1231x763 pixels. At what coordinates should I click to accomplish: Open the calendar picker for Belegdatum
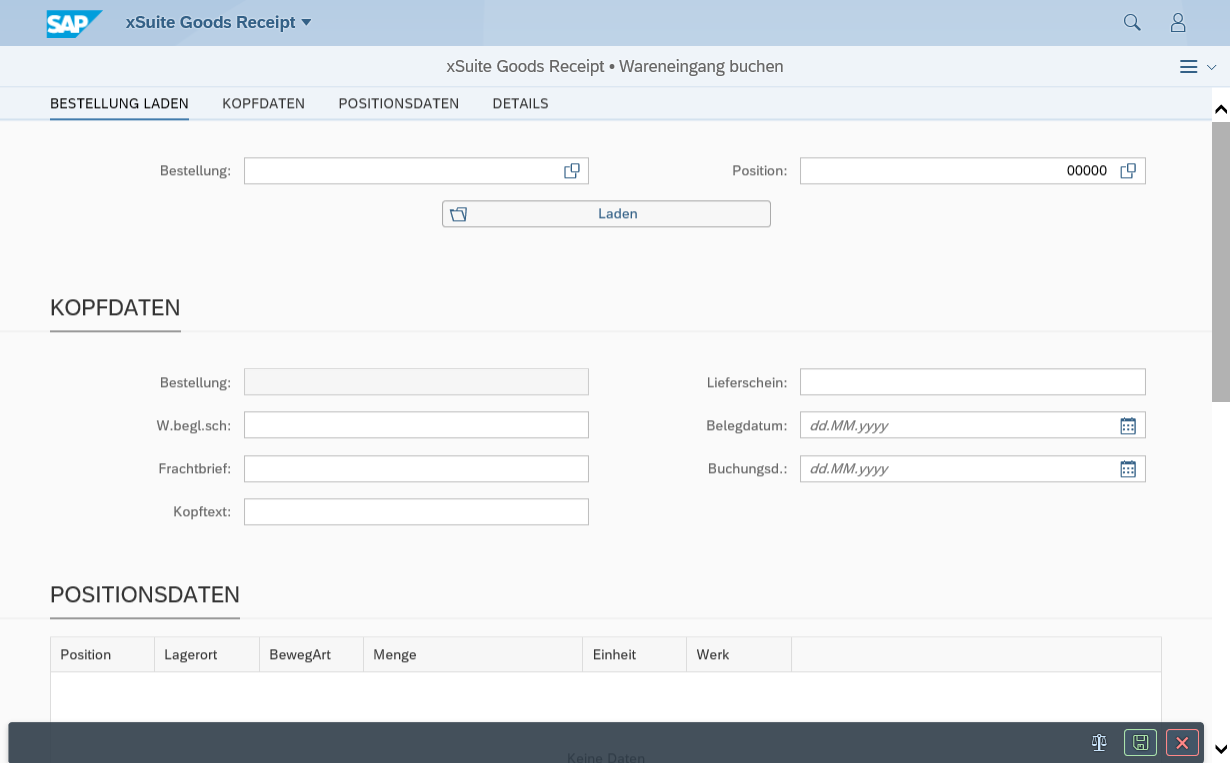pyautogui.click(x=1128, y=424)
